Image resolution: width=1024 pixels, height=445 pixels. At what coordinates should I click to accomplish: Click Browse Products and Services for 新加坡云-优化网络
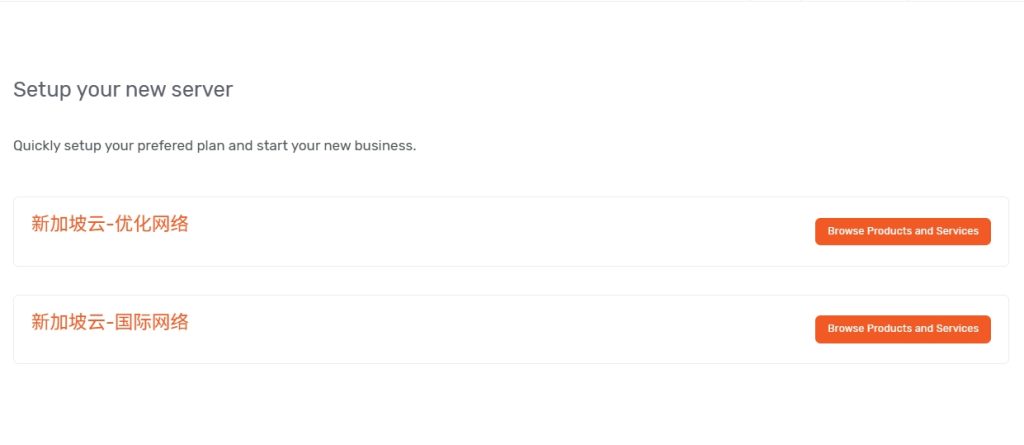(x=902, y=231)
